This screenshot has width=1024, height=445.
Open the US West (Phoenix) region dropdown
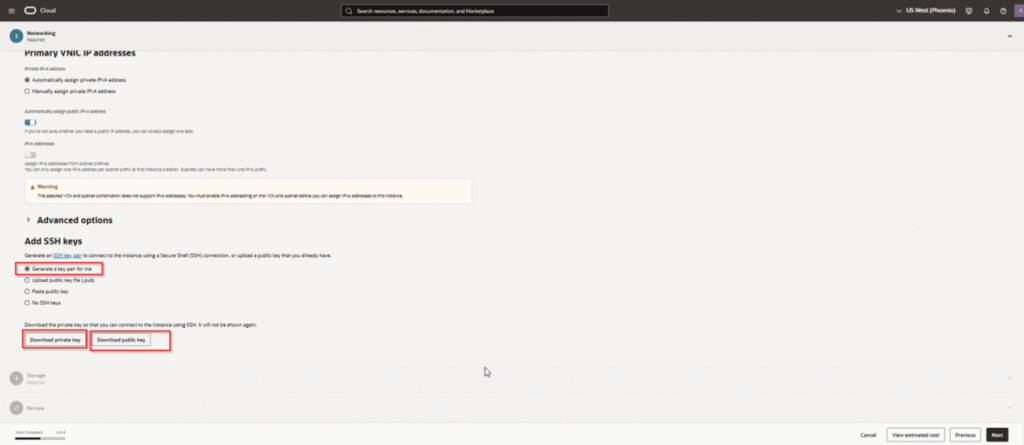[x=926, y=11]
